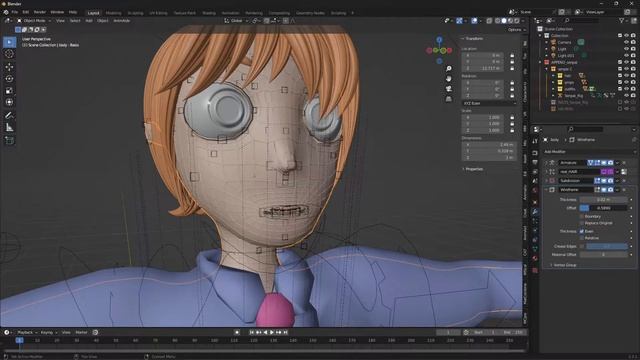
Task: Select the Scale tool
Action: coord(9,91)
